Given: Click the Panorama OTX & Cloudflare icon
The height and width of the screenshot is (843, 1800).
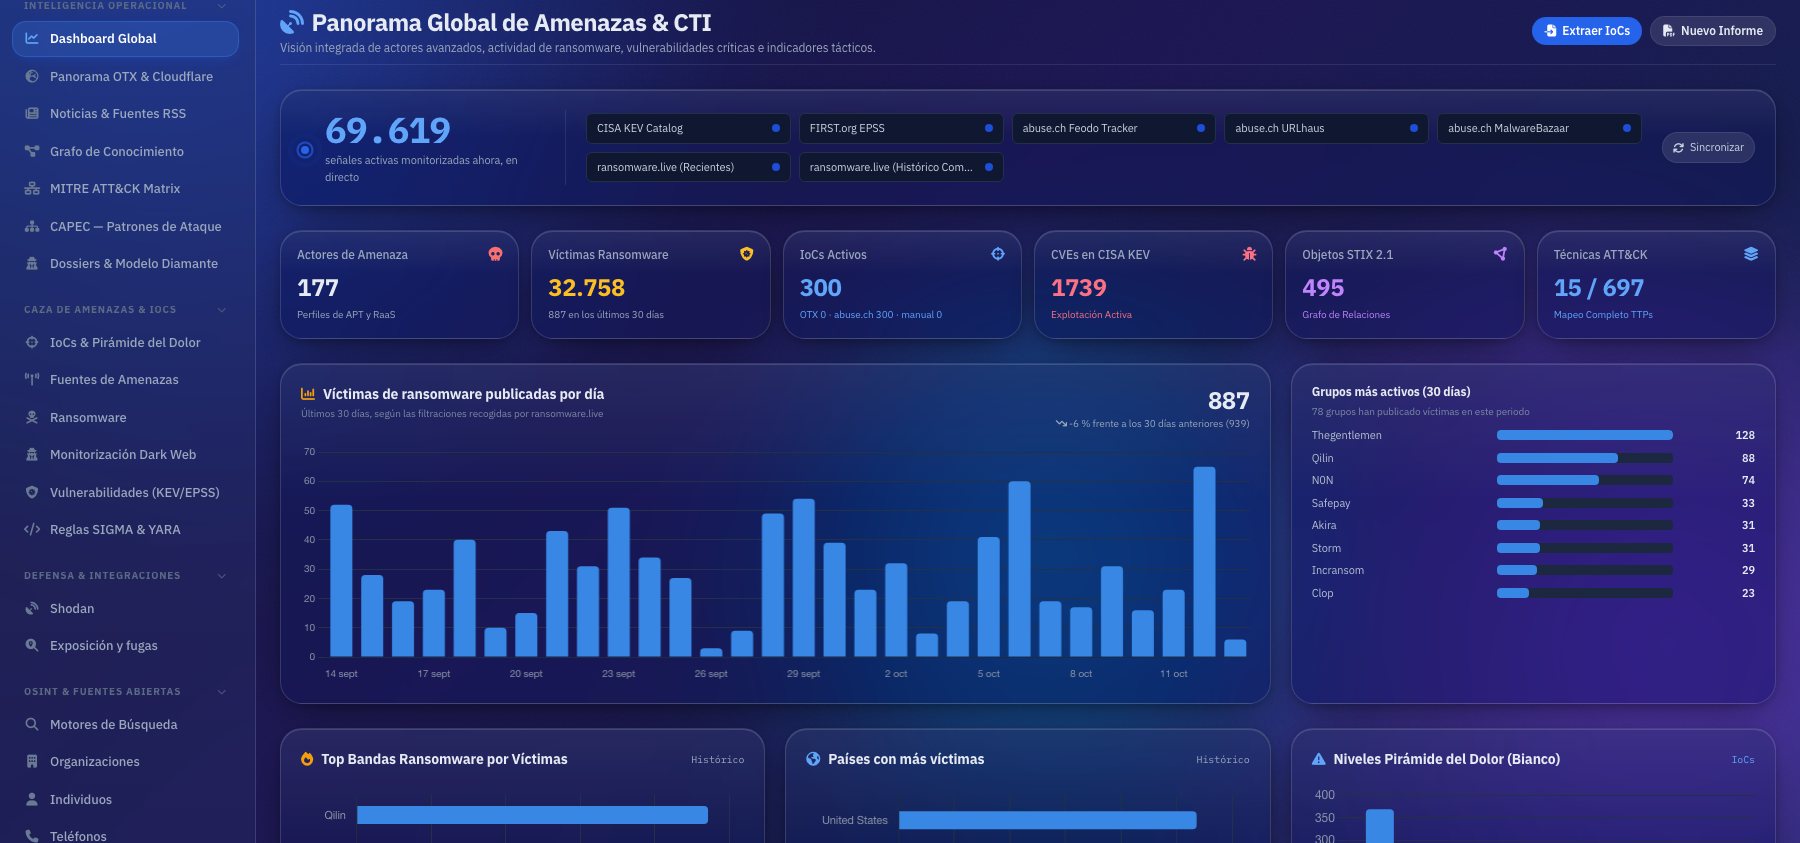Looking at the screenshot, I should [x=32, y=76].
